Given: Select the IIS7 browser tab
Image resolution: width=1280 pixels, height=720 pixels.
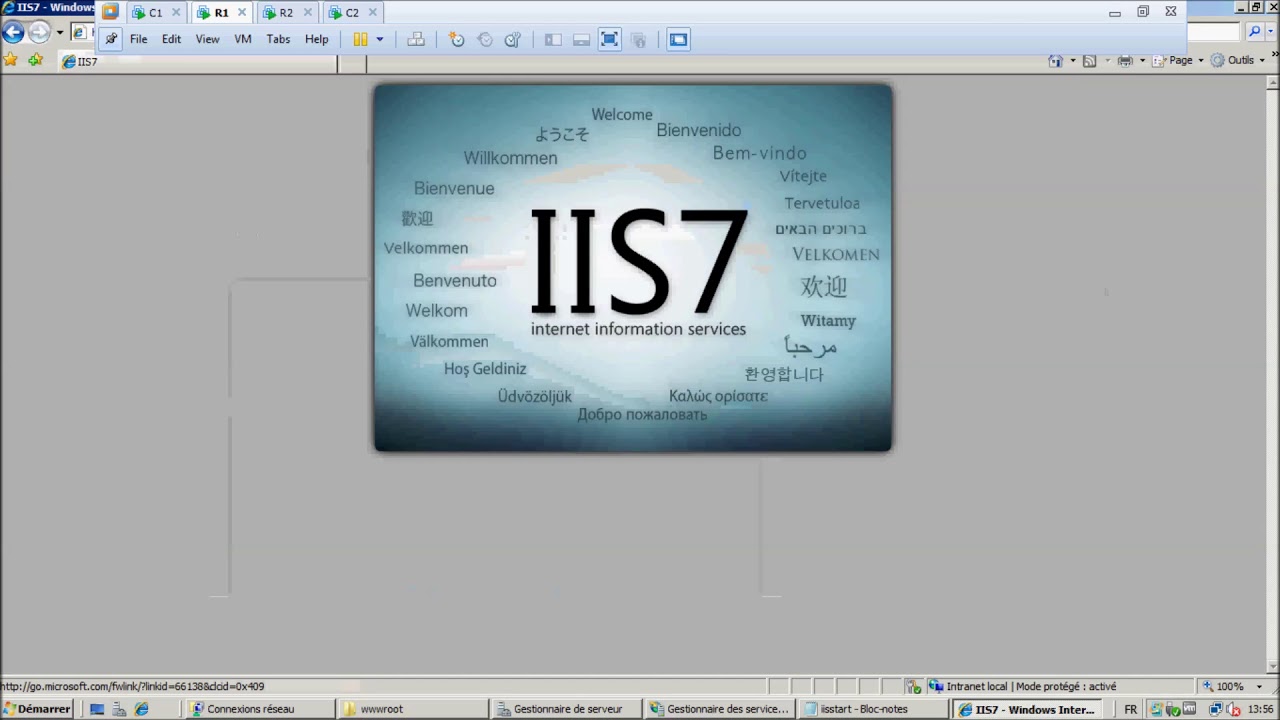Looking at the screenshot, I should pos(198,62).
